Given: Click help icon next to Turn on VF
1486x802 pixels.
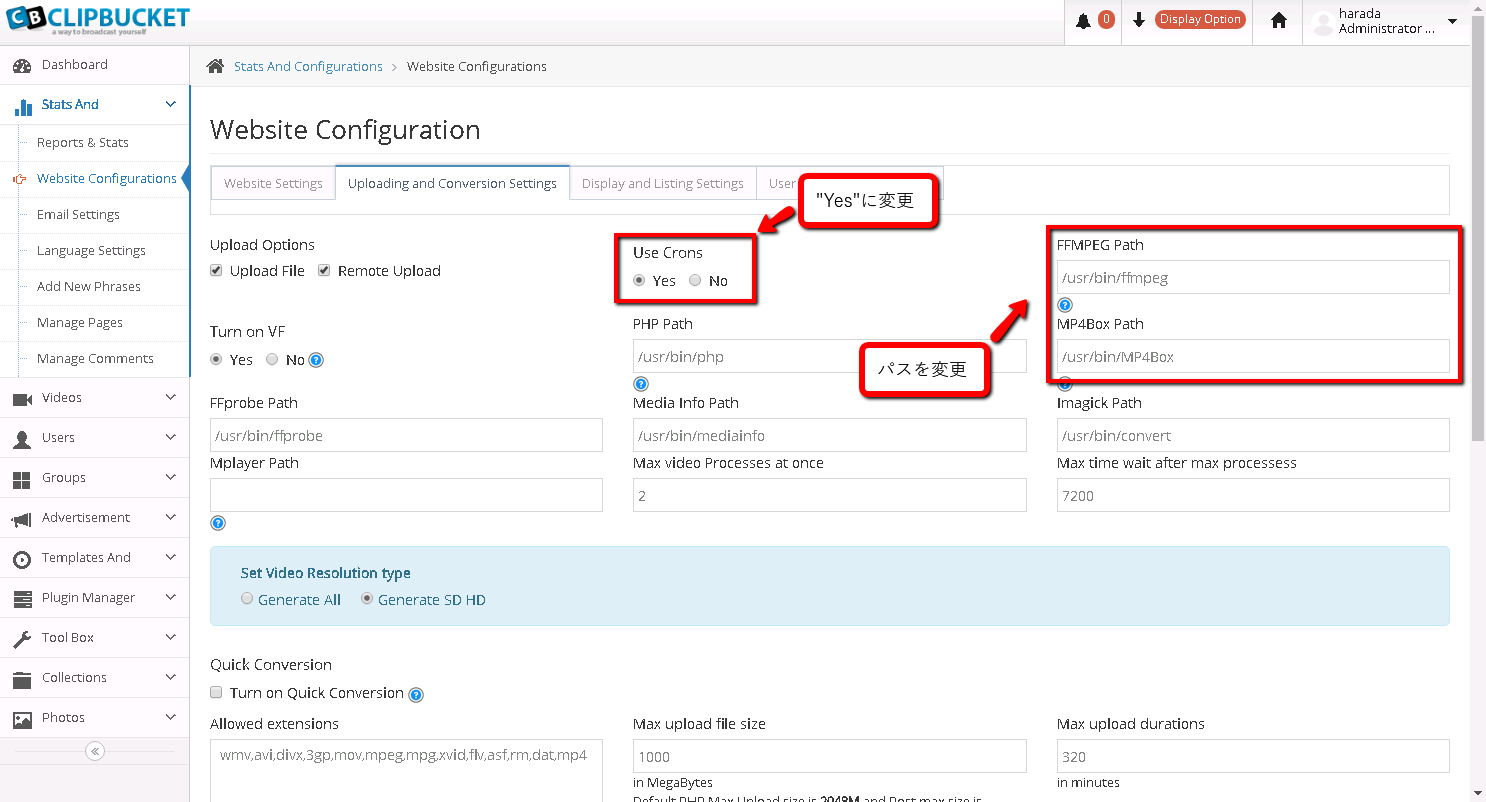Looking at the screenshot, I should (x=317, y=360).
